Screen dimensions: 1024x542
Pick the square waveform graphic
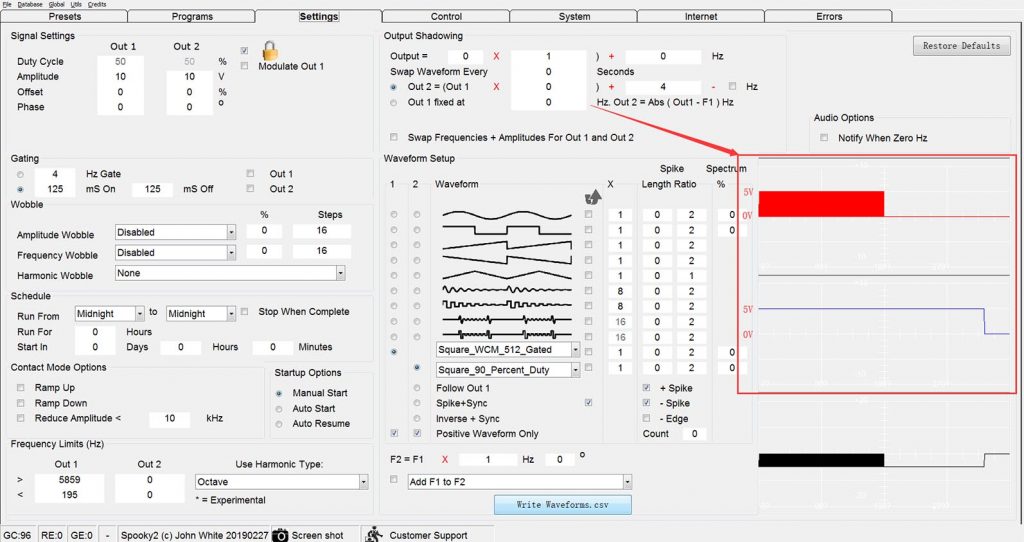click(x=507, y=230)
